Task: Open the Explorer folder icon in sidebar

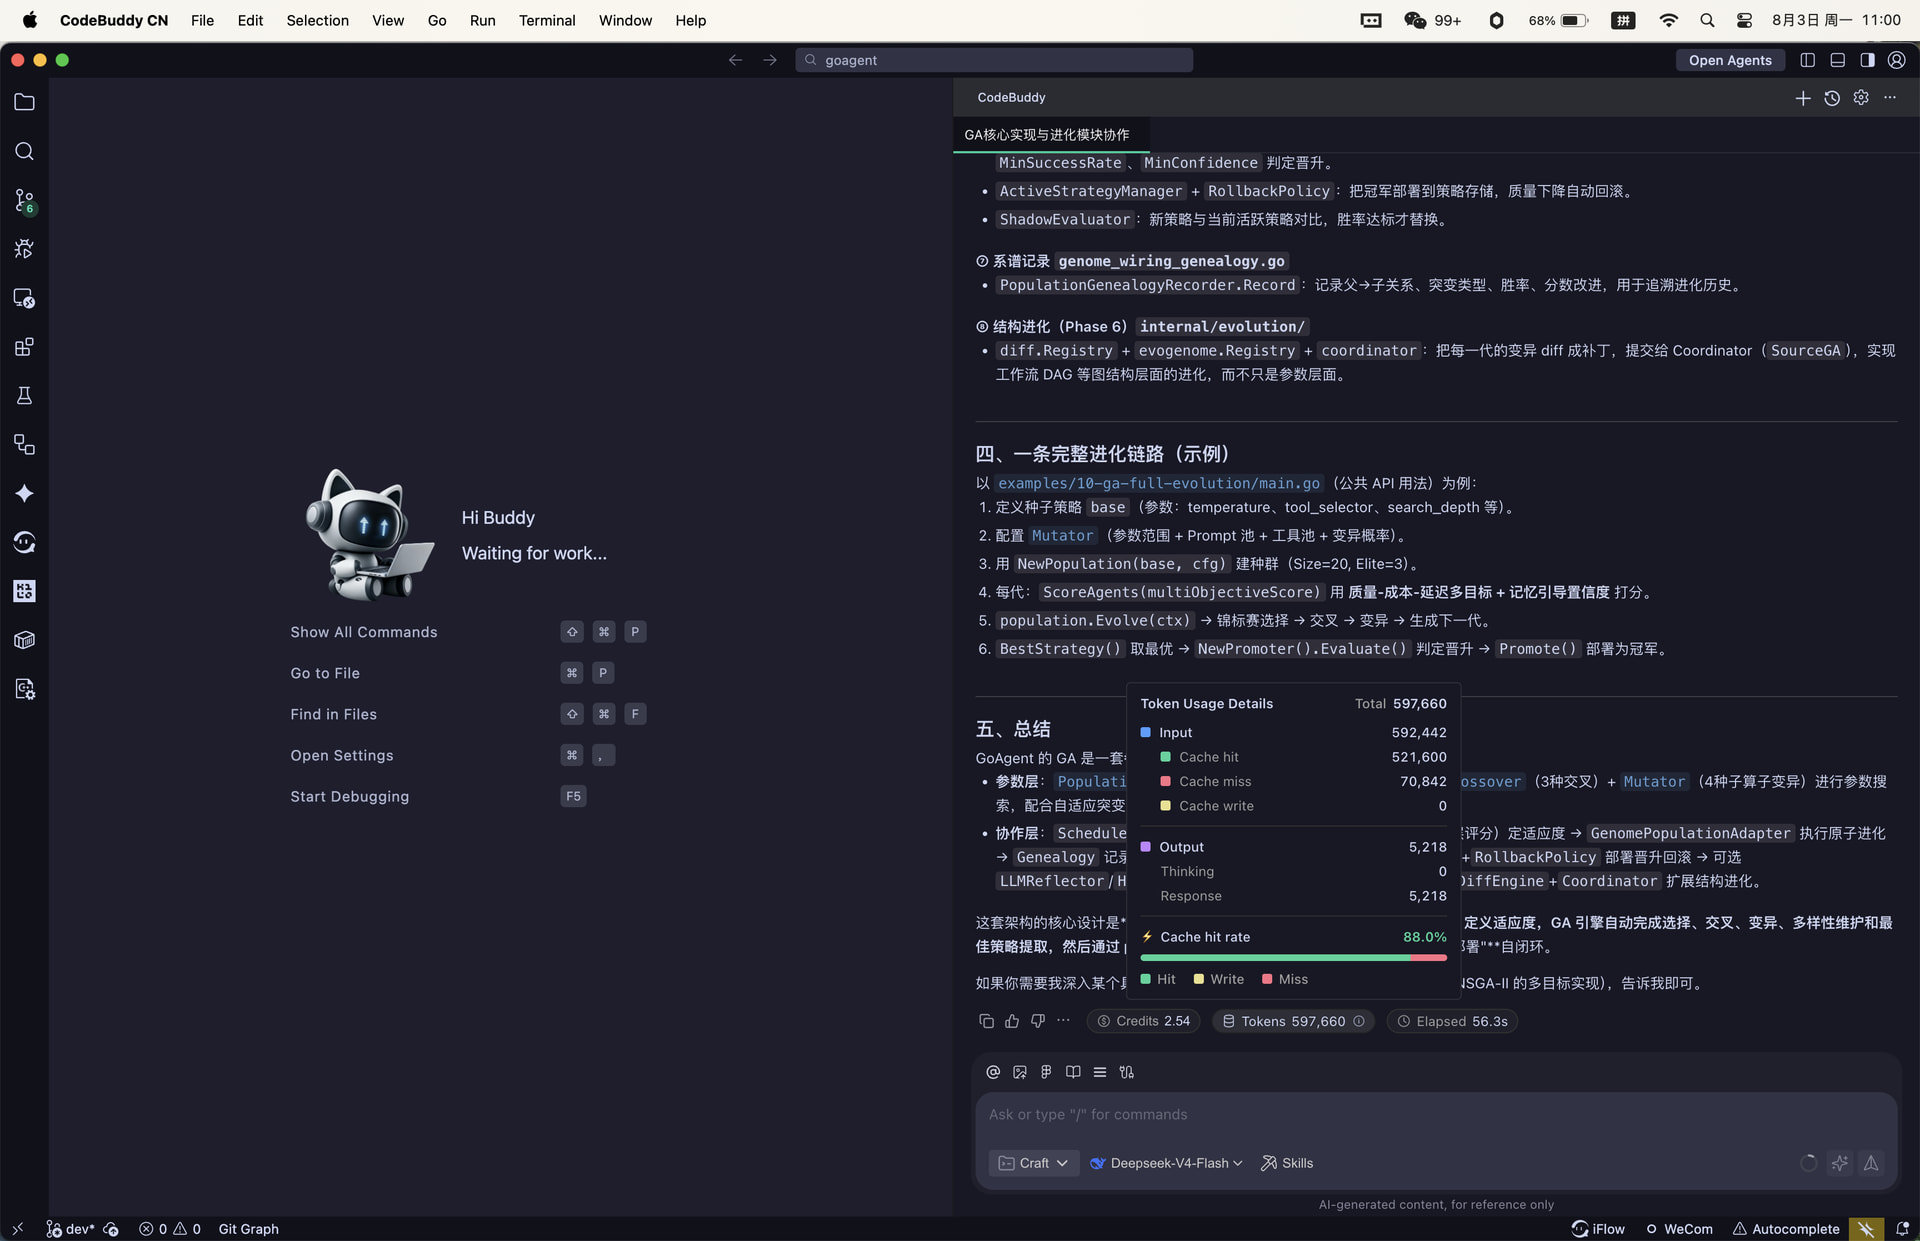Action: (x=24, y=102)
